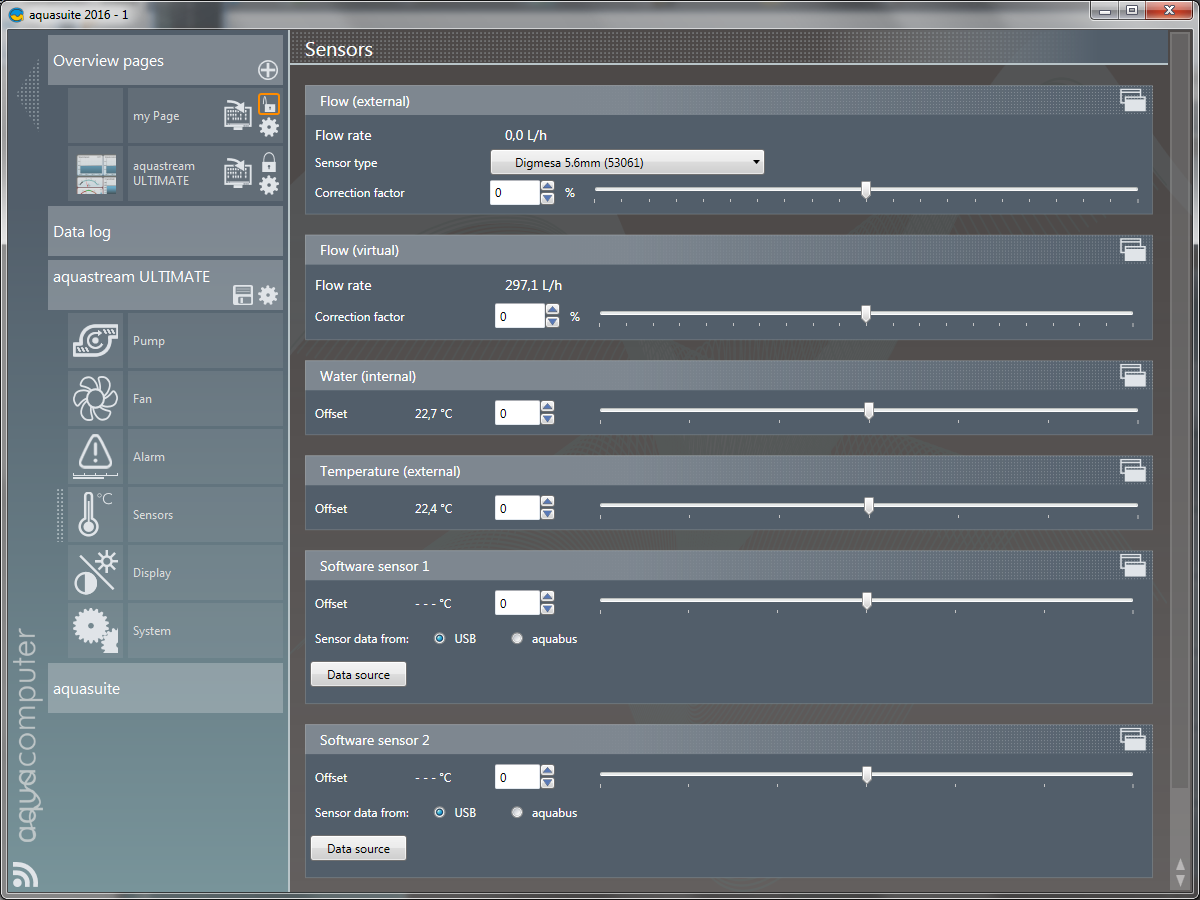Image resolution: width=1200 pixels, height=900 pixels.
Task: Pop out the Software sensor 1 panel
Action: coord(1132,565)
